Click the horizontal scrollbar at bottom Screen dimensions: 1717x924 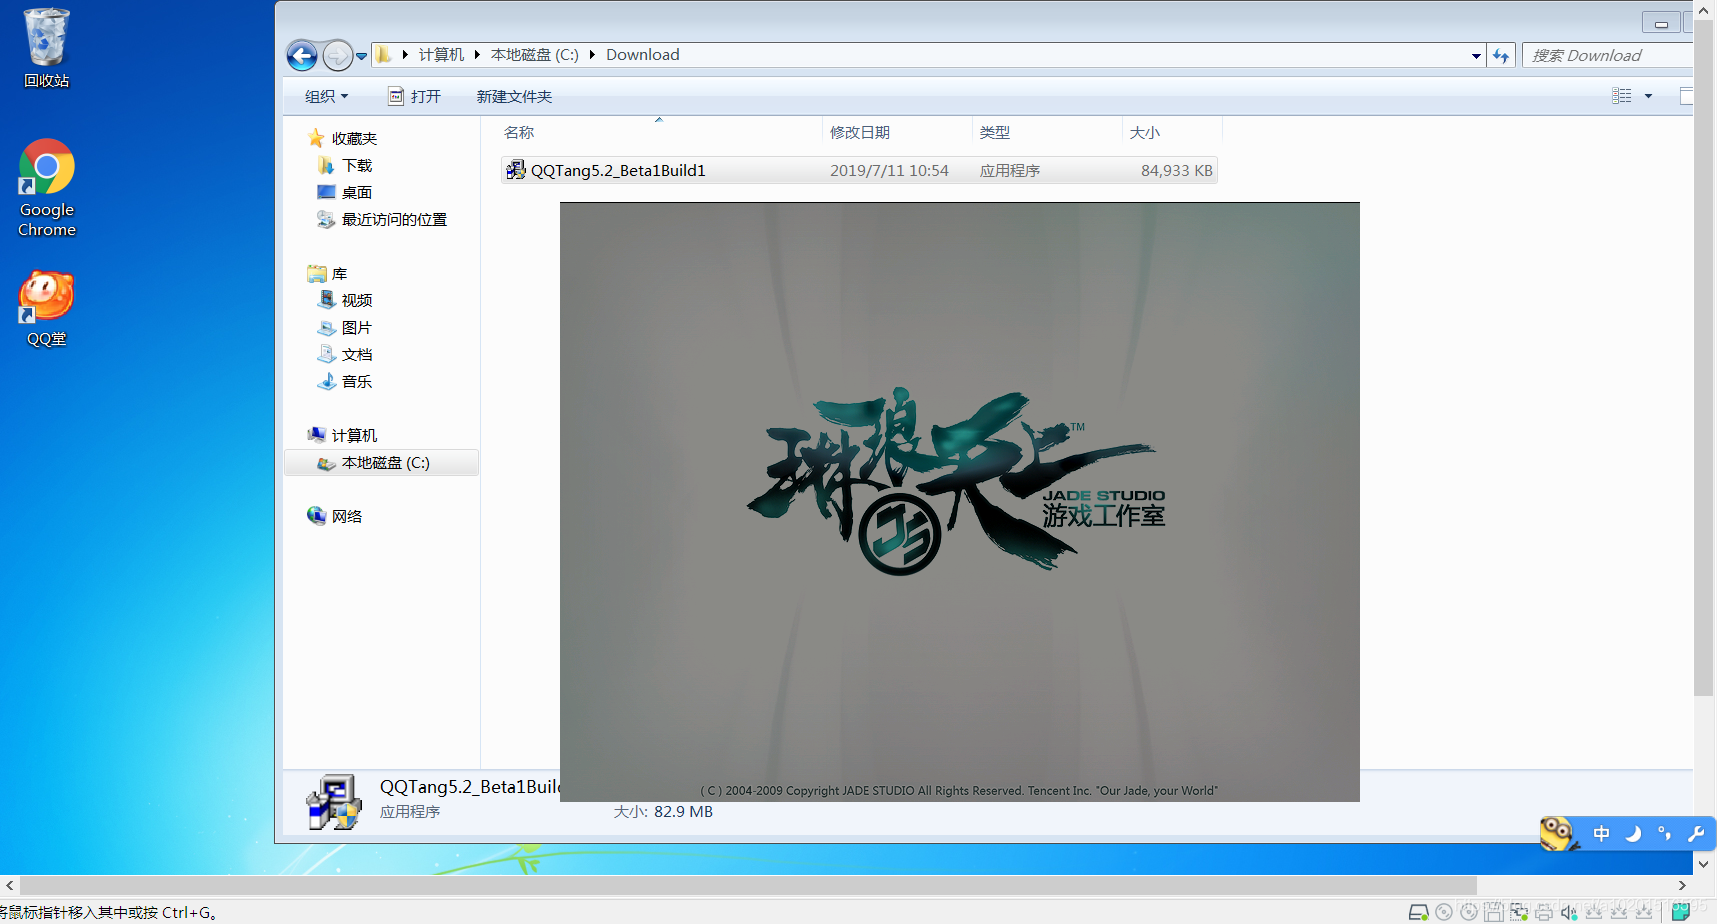pos(748,885)
